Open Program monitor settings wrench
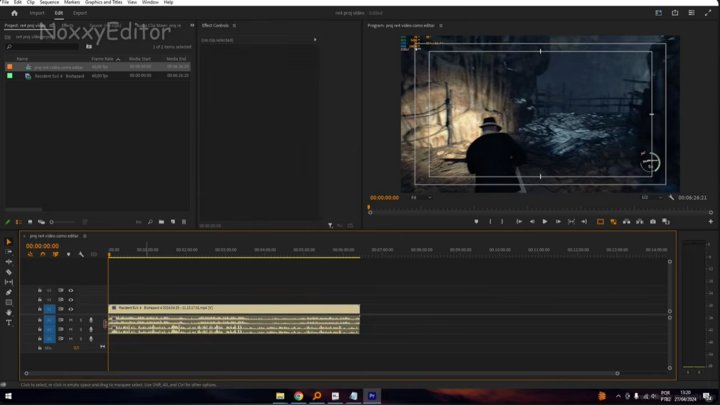The image size is (720, 405). click(671, 197)
